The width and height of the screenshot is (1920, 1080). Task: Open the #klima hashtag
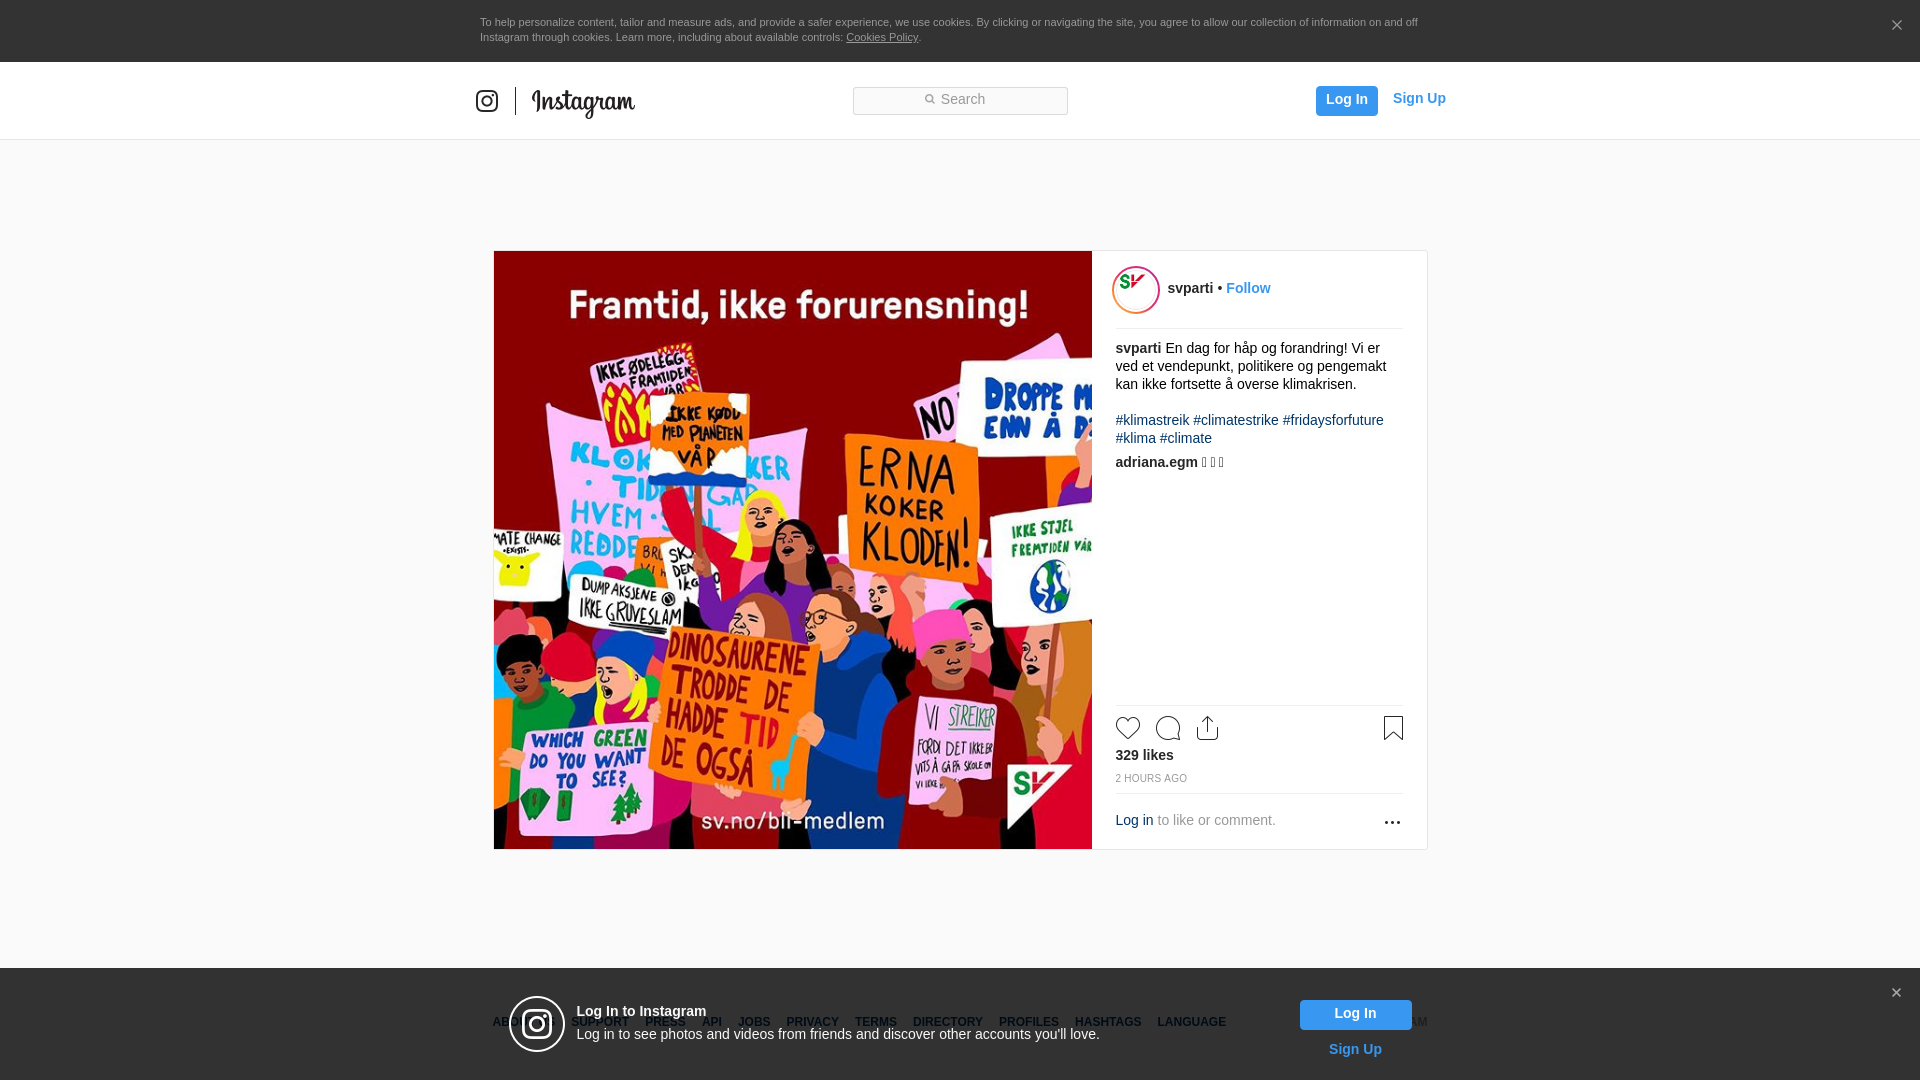click(x=1135, y=438)
